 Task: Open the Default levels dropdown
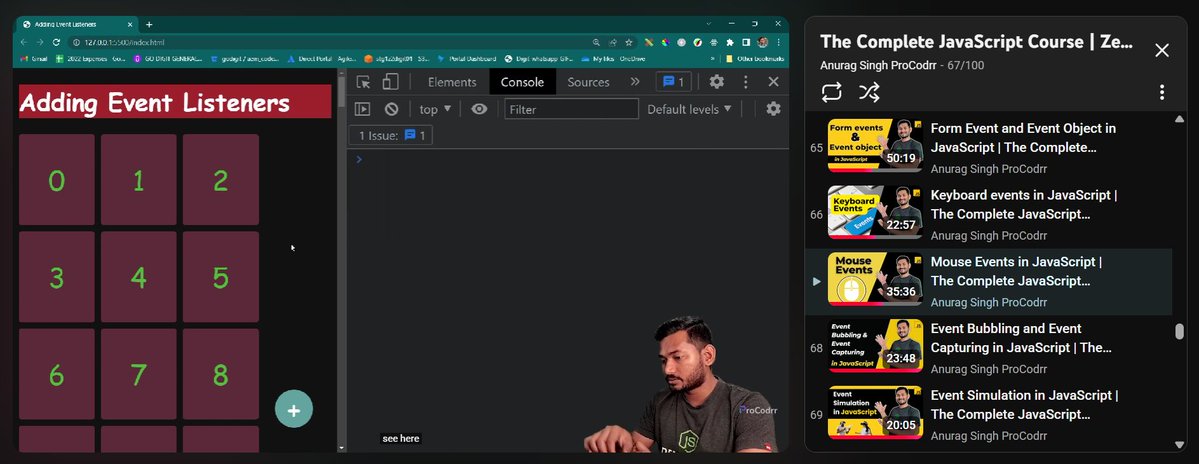point(689,109)
